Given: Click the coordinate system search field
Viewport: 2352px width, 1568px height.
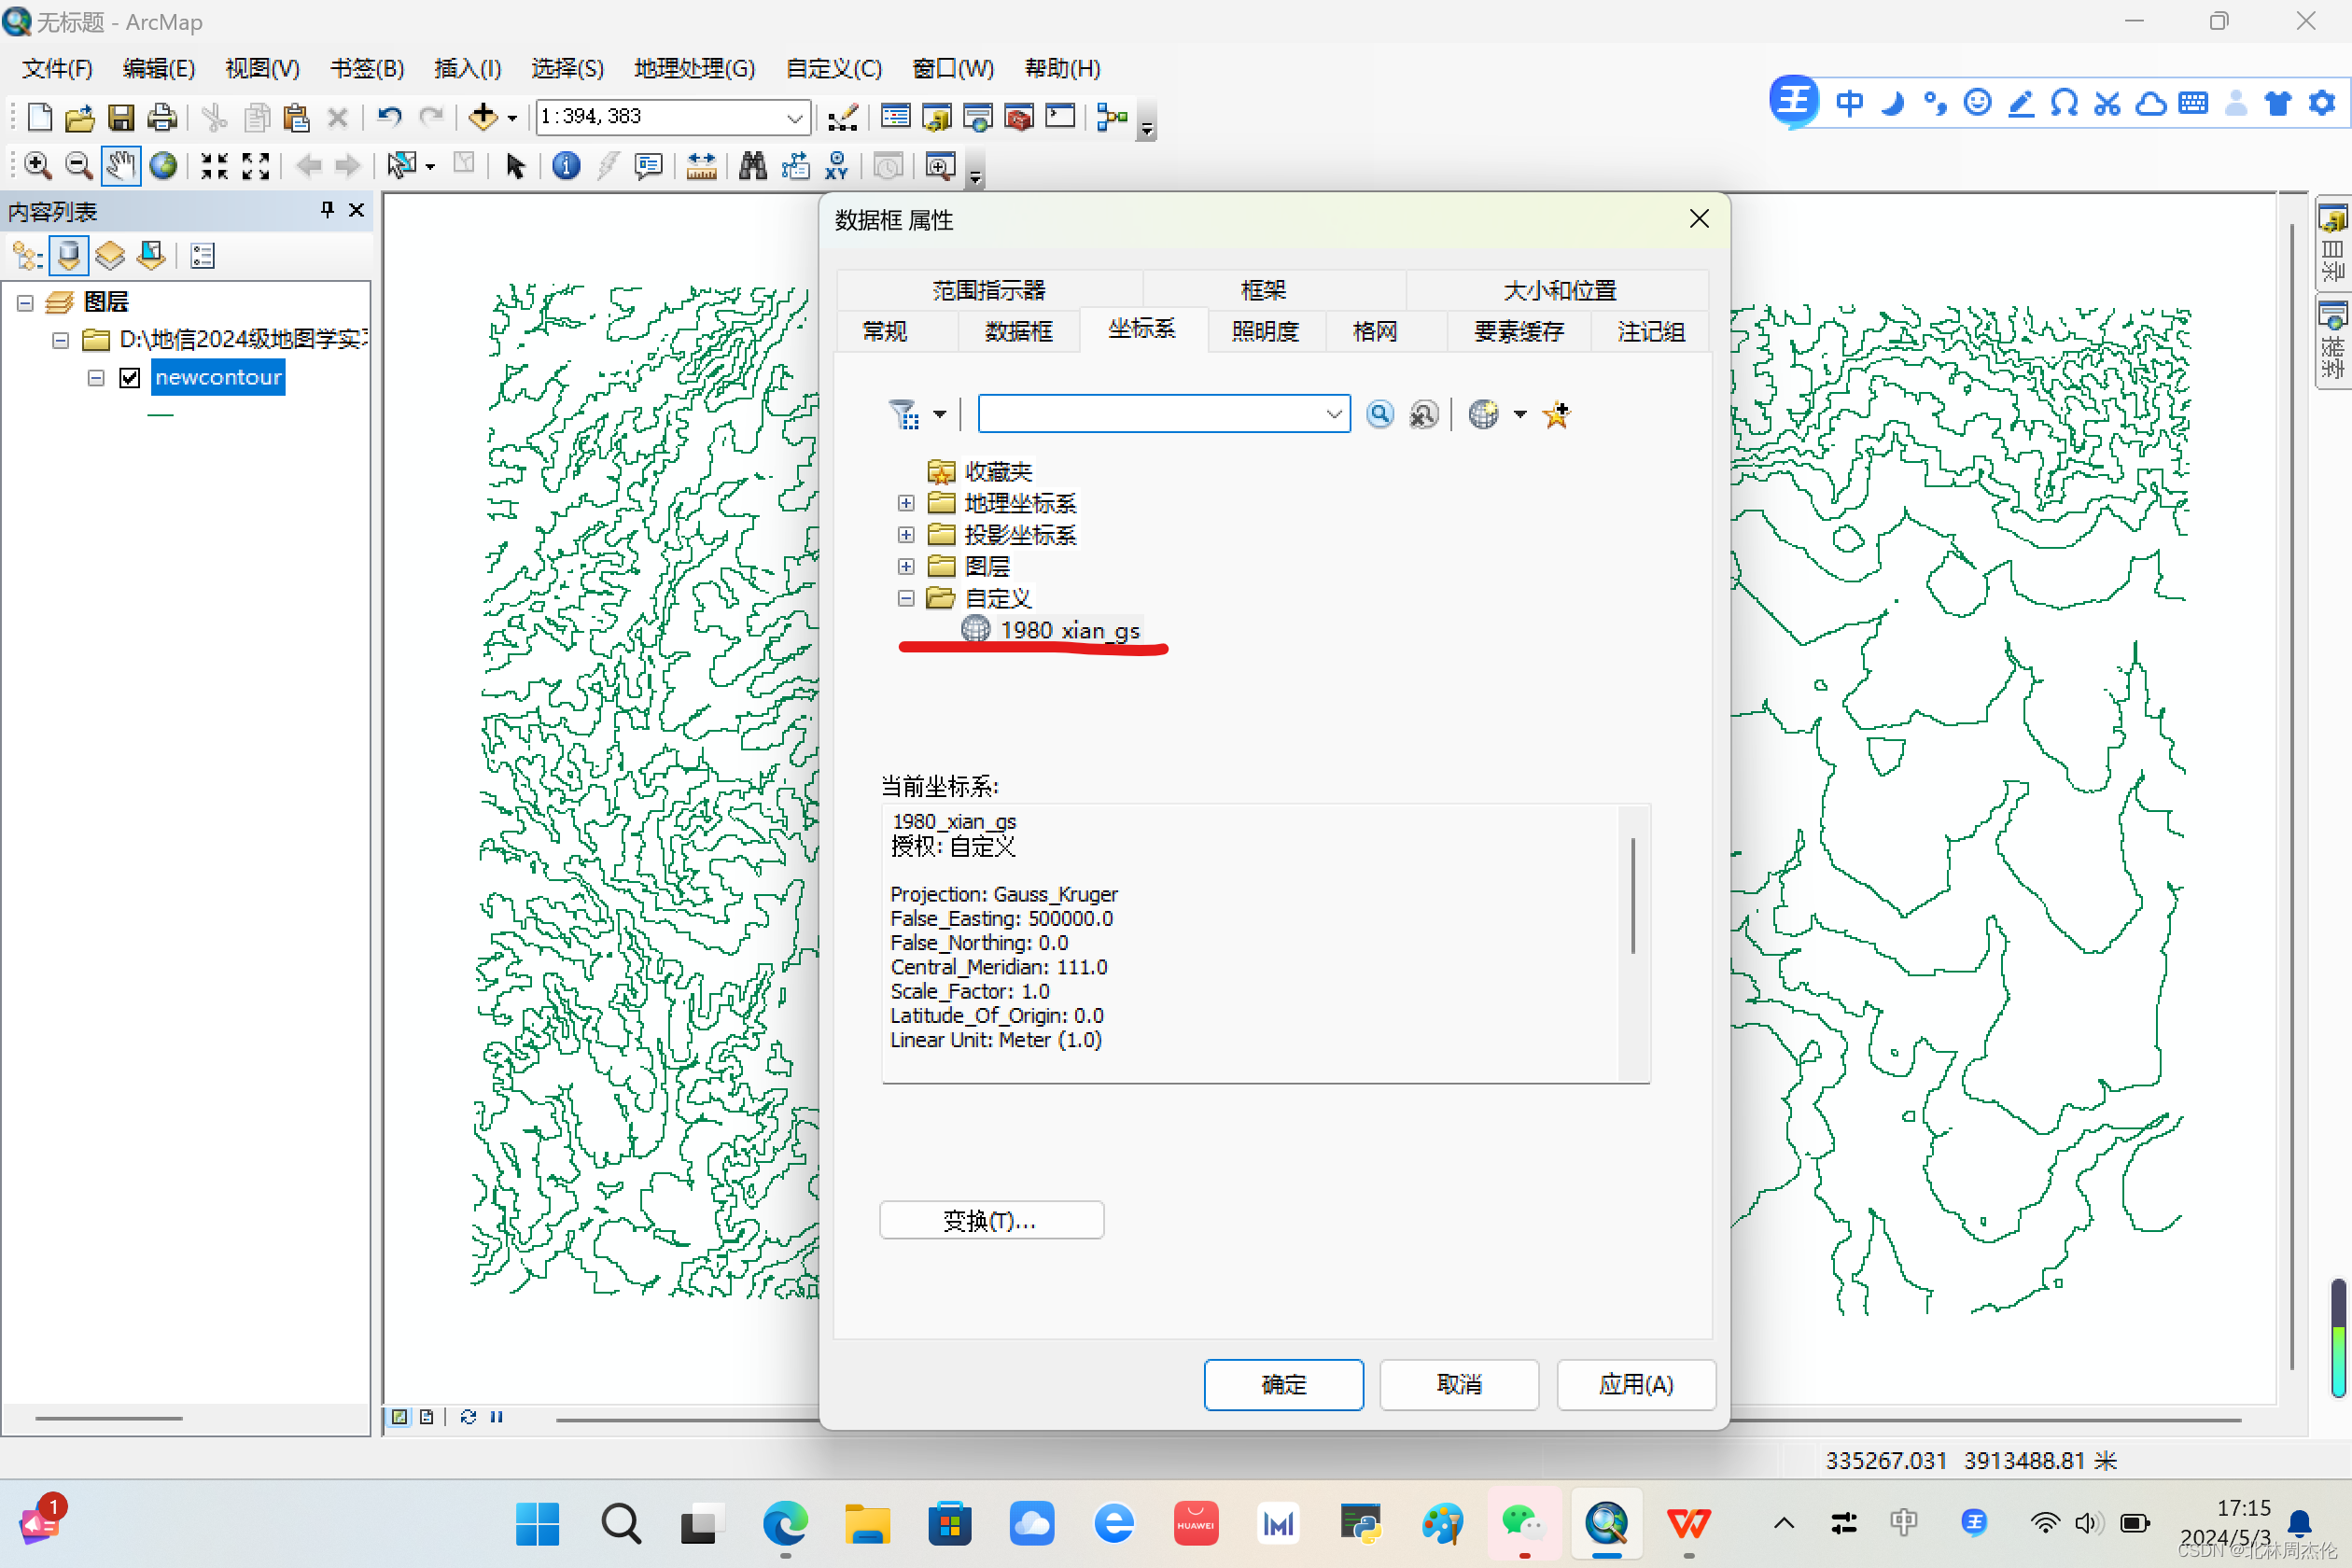Looking at the screenshot, I should coord(1150,414).
